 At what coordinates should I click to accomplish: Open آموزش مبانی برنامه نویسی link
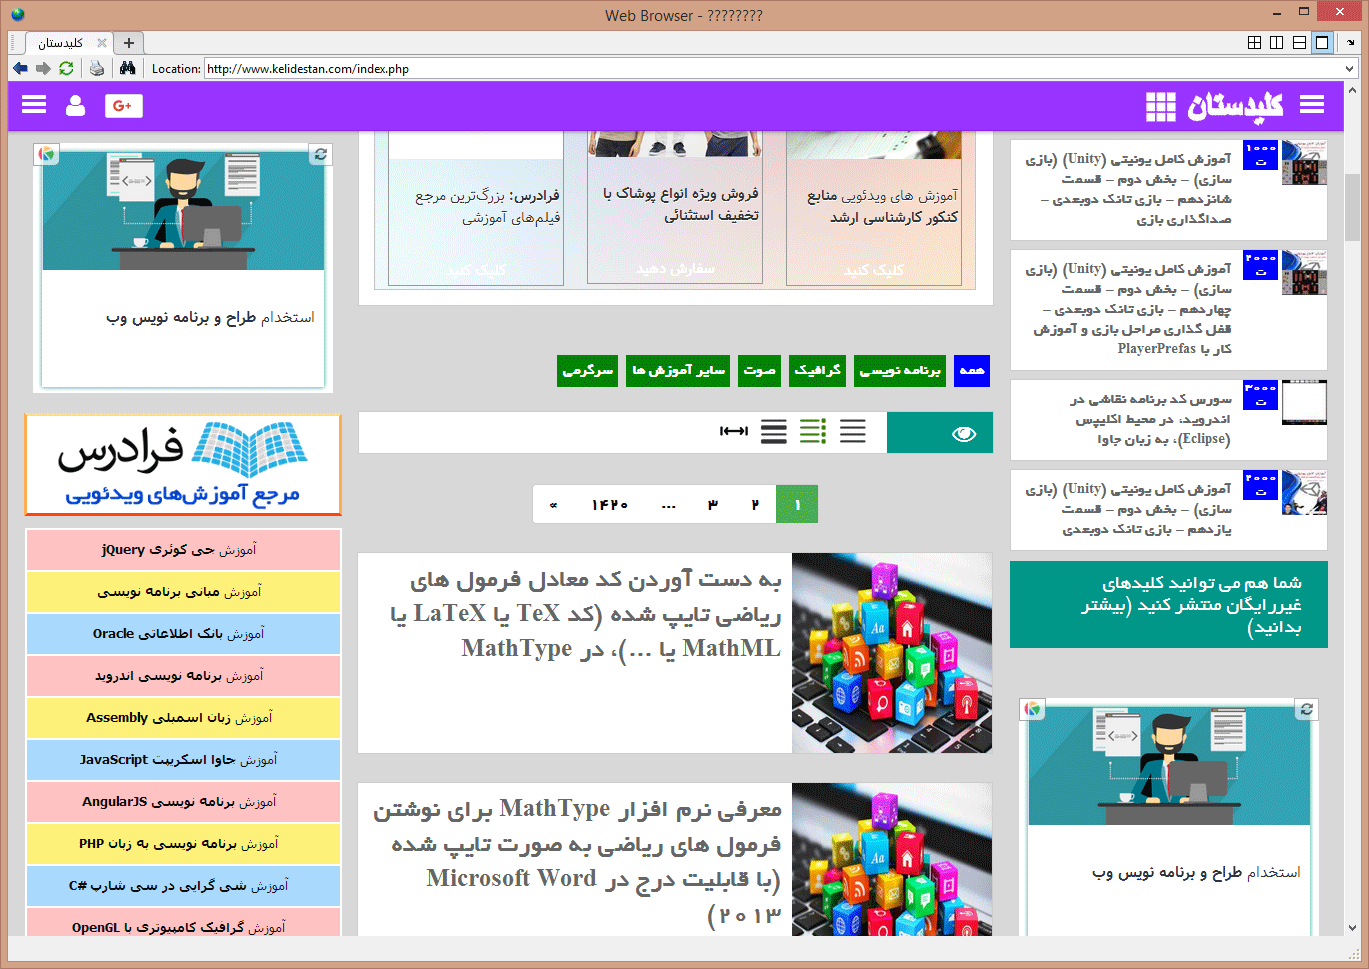(183, 592)
